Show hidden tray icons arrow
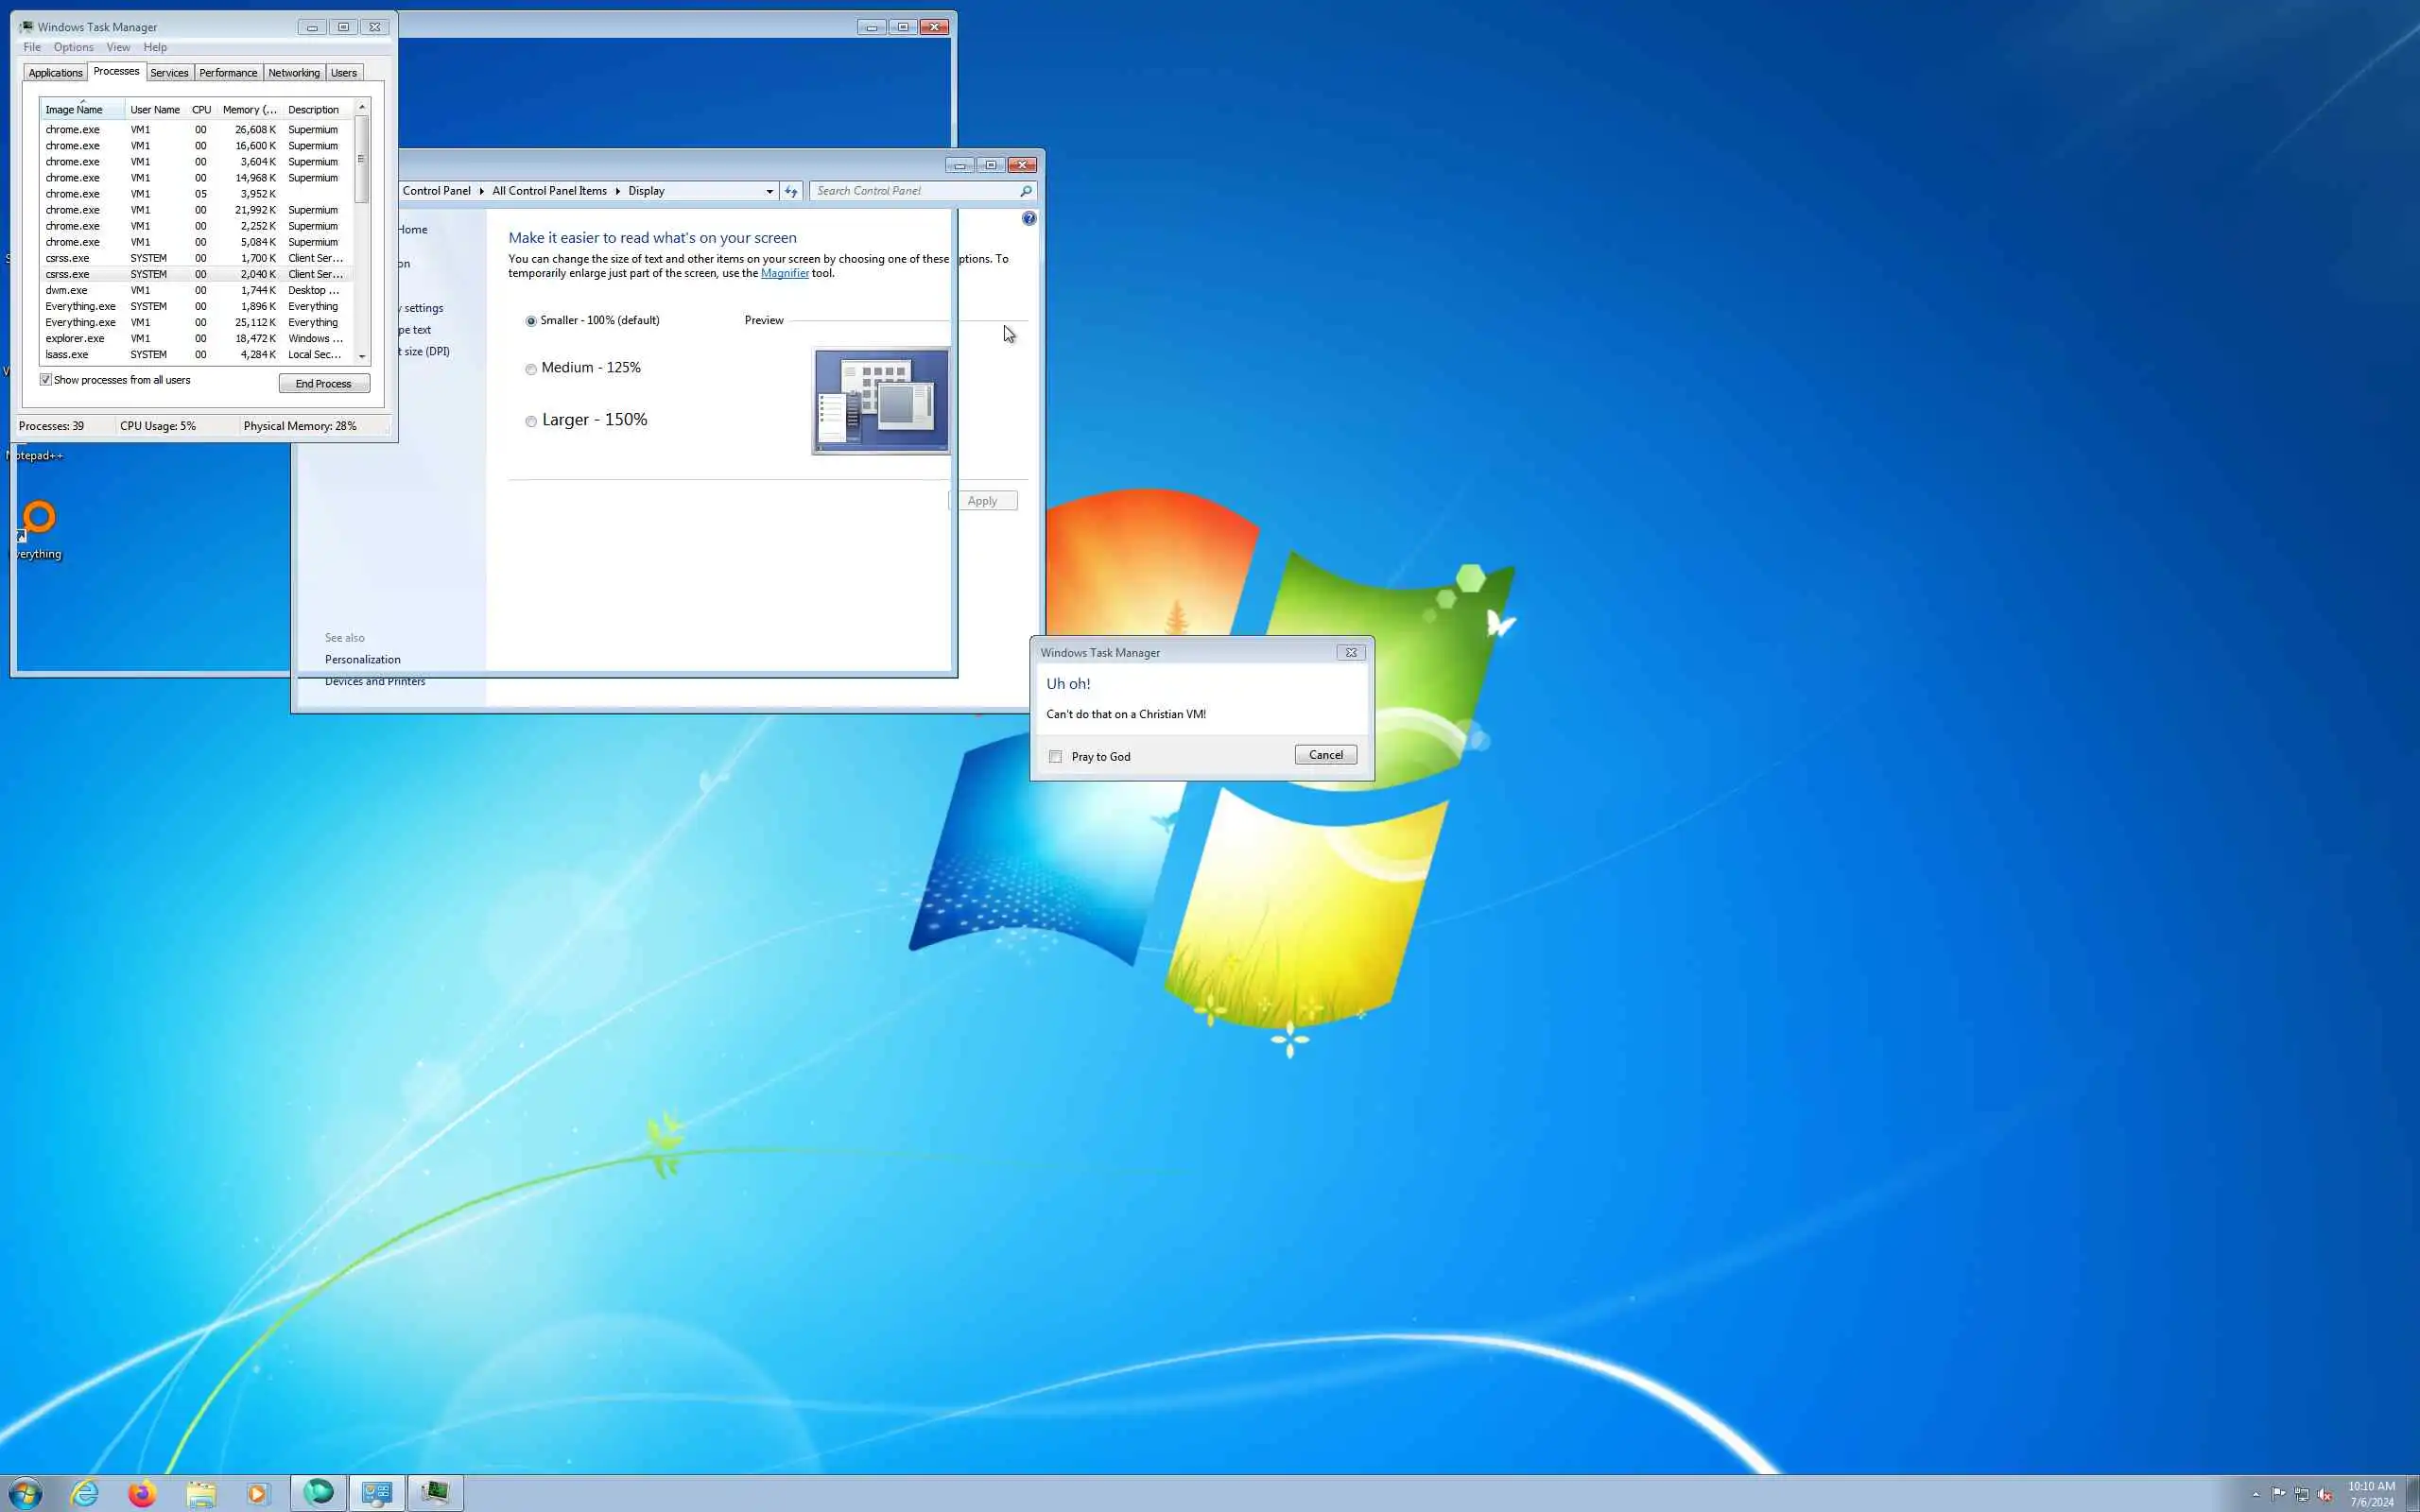The height and width of the screenshot is (1512, 2420). (2256, 1494)
